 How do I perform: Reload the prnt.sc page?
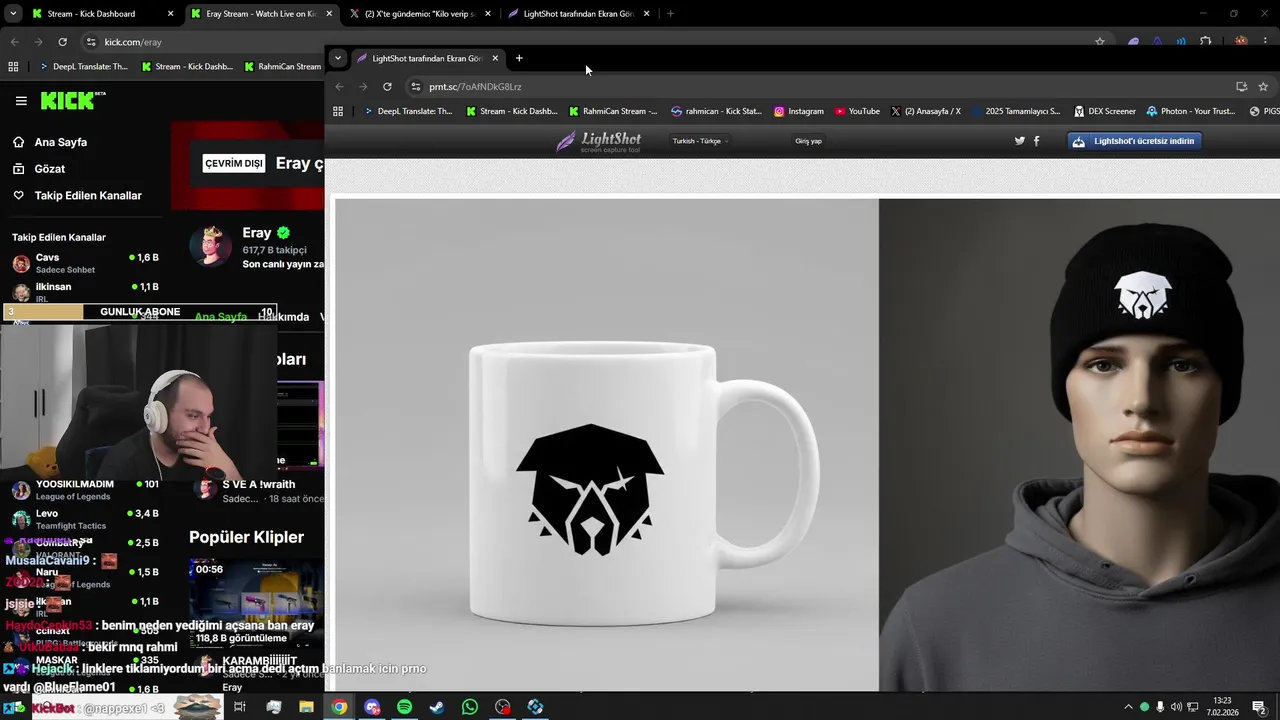tap(387, 86)
